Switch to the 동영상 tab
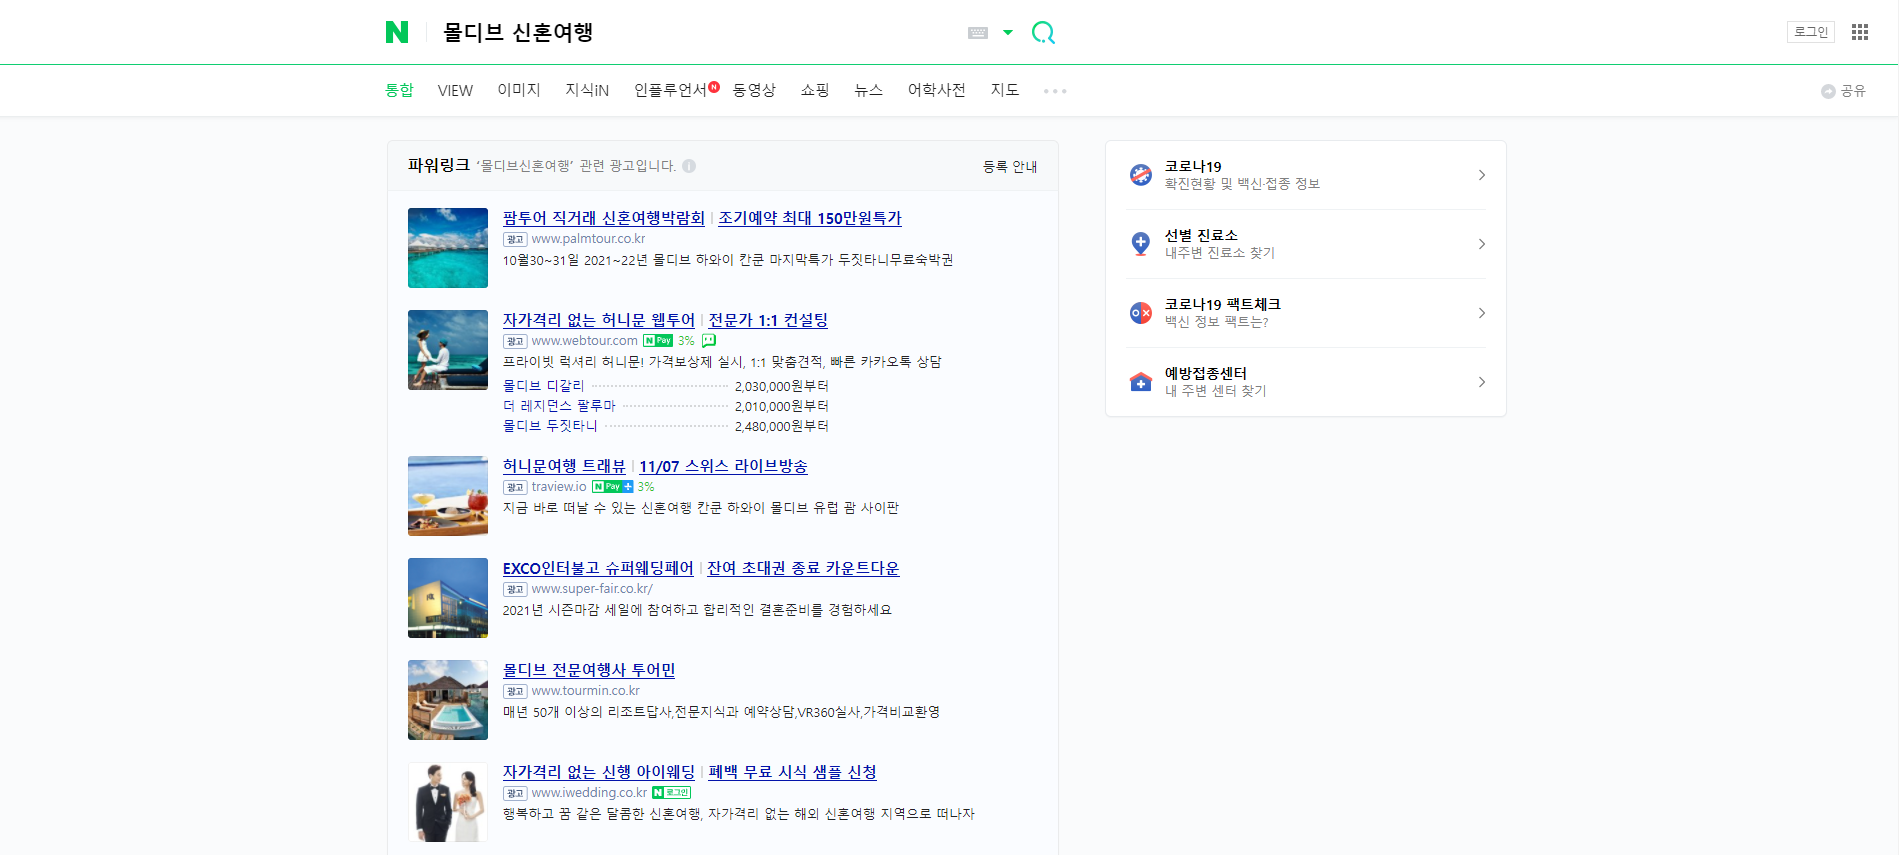This screenshot has width=1899, height=855. (754, 90)
